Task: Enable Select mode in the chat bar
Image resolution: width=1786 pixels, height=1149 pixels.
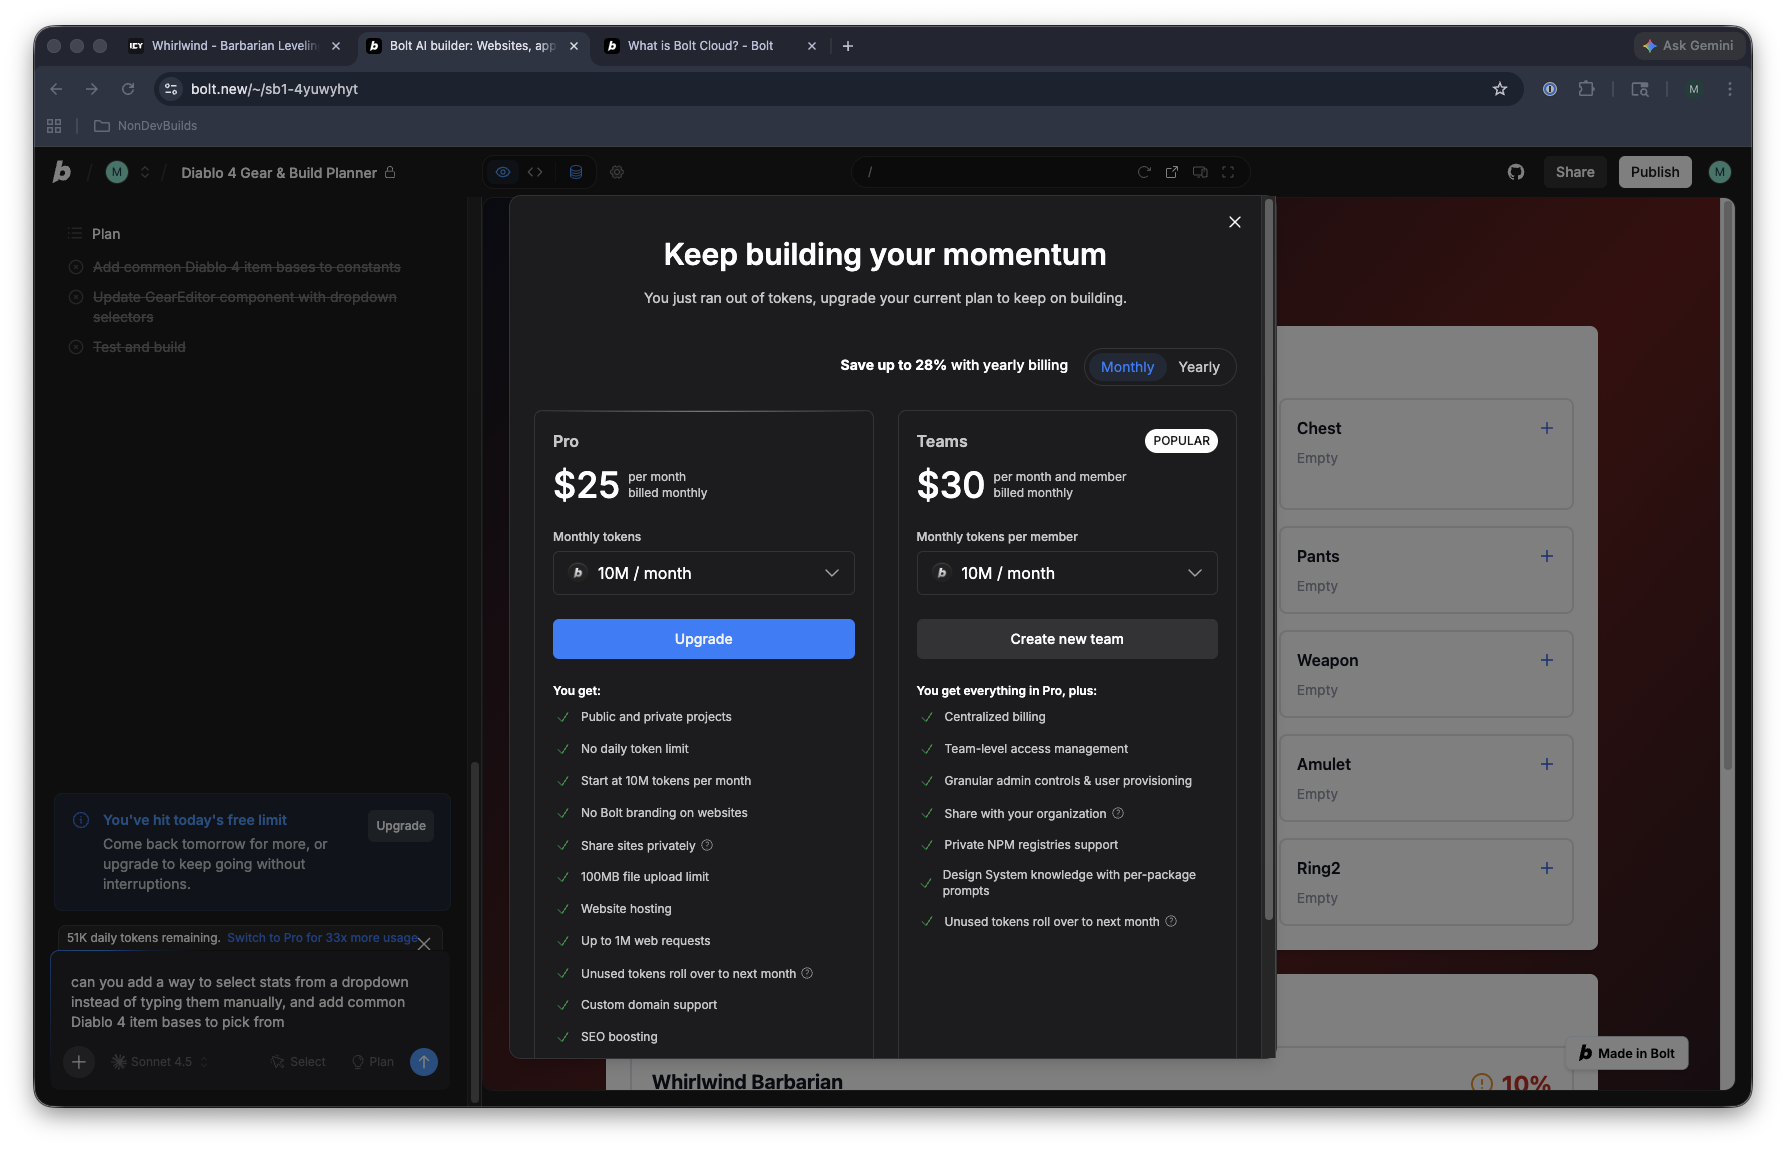Action: pyautogui.click(x=297, y=1061)
